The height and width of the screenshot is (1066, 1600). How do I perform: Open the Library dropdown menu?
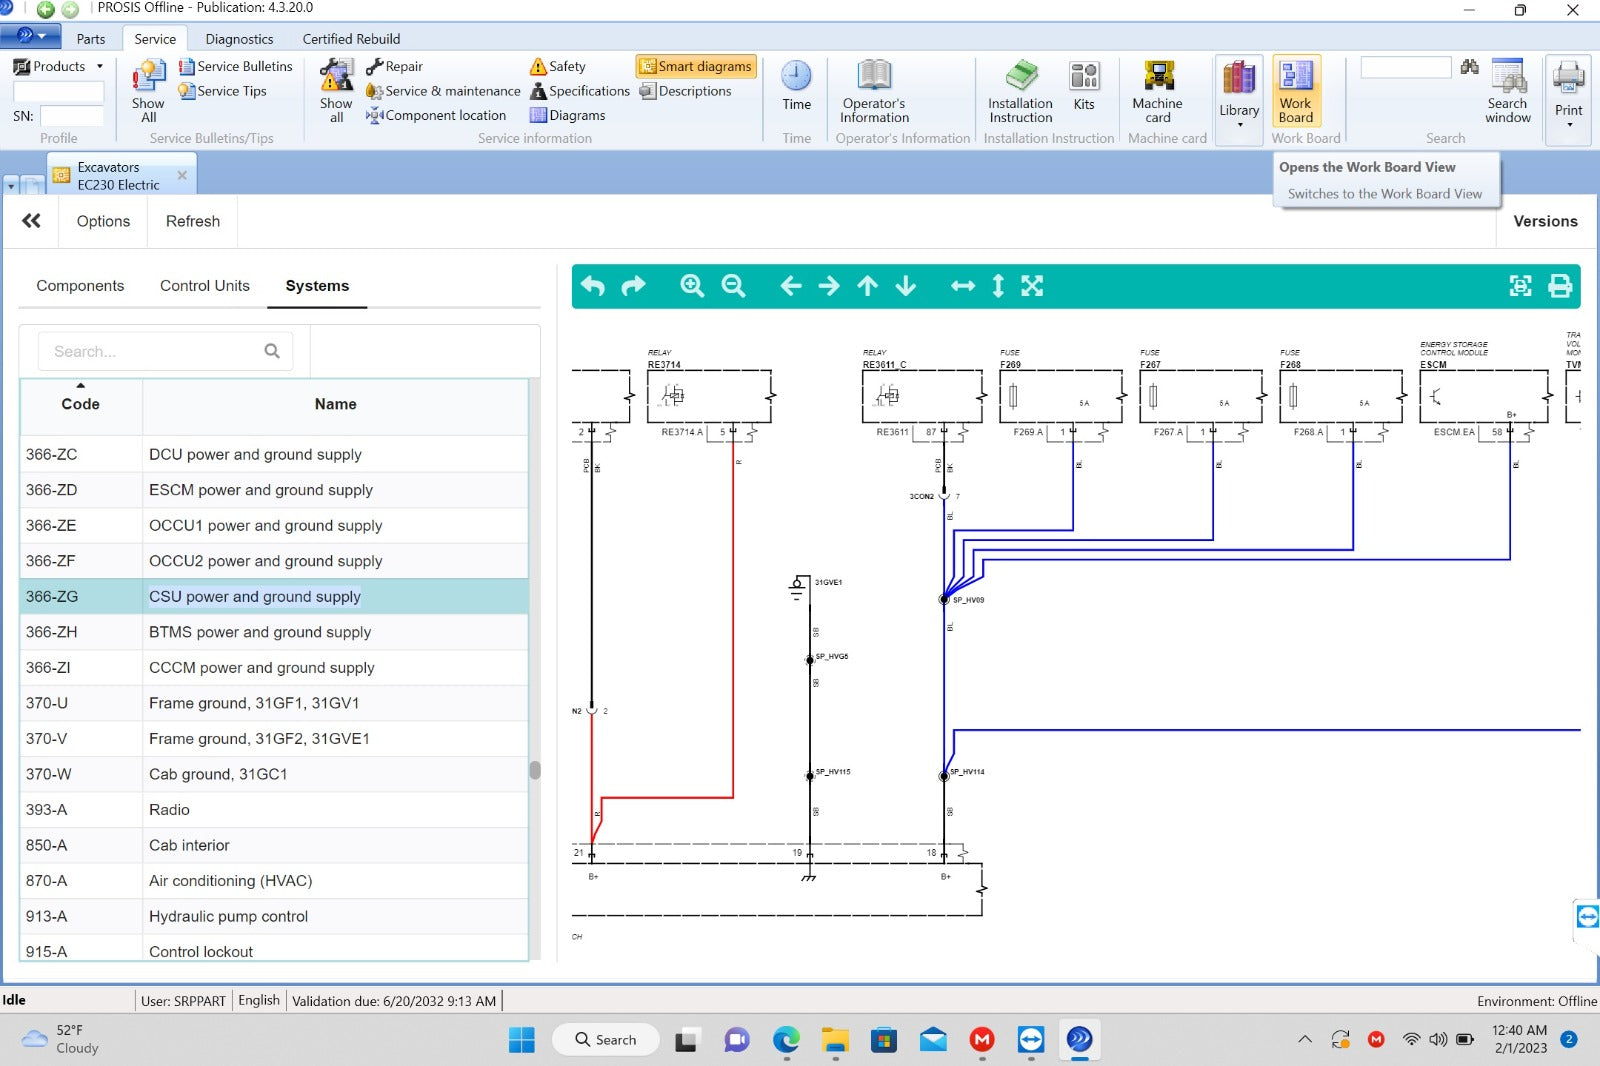pos(1239,100)
